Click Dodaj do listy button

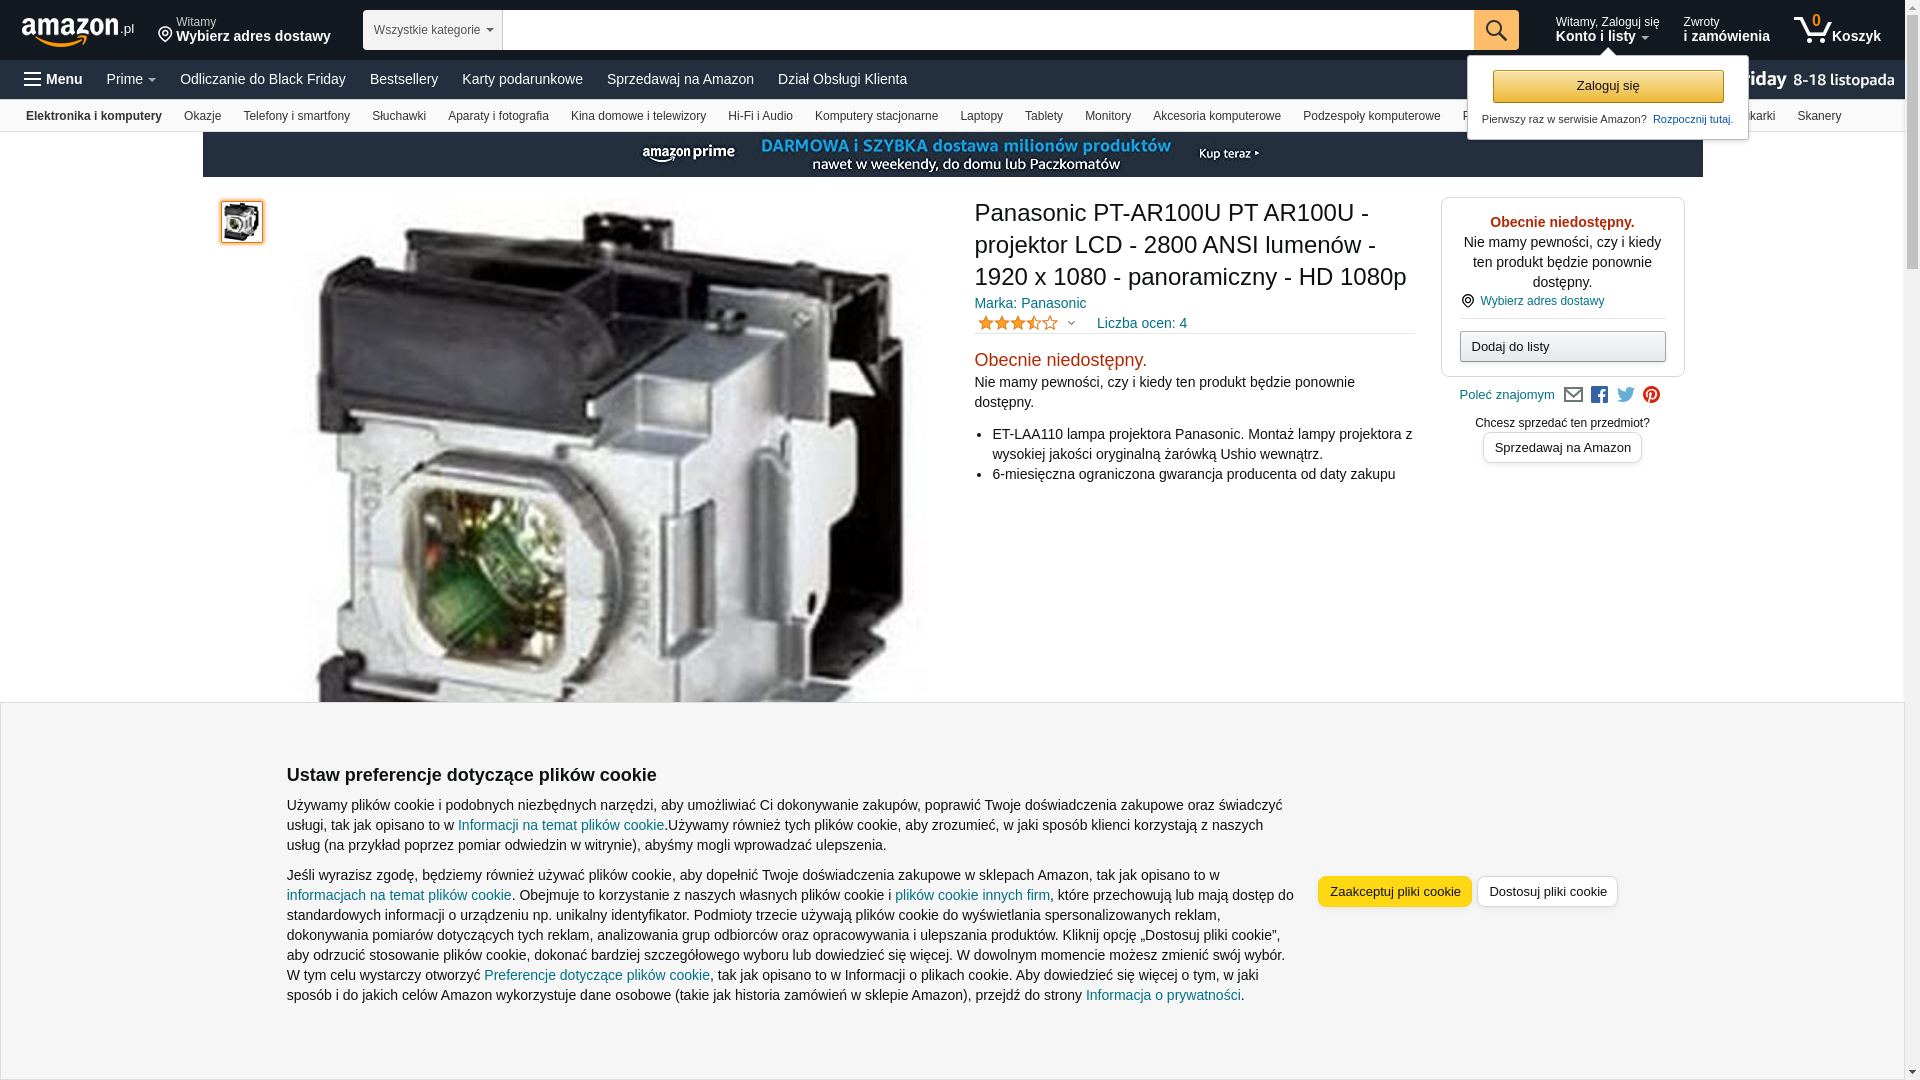1562,346
